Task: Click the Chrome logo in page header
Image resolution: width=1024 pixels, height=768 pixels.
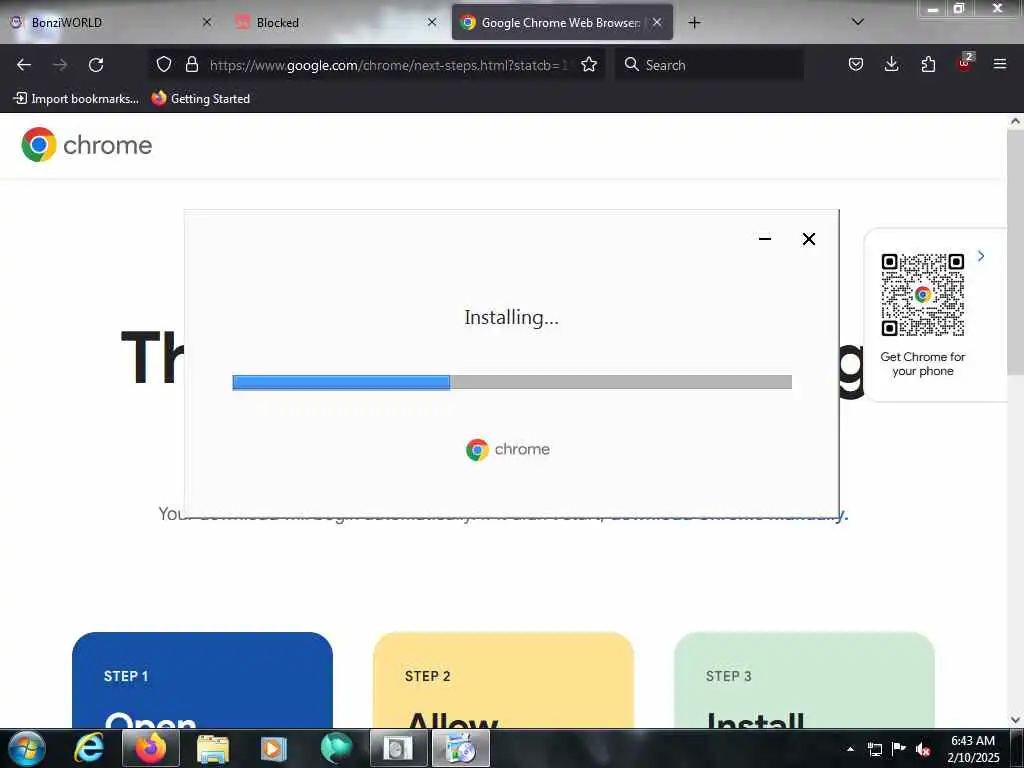Action: click(x=86, y=144)
